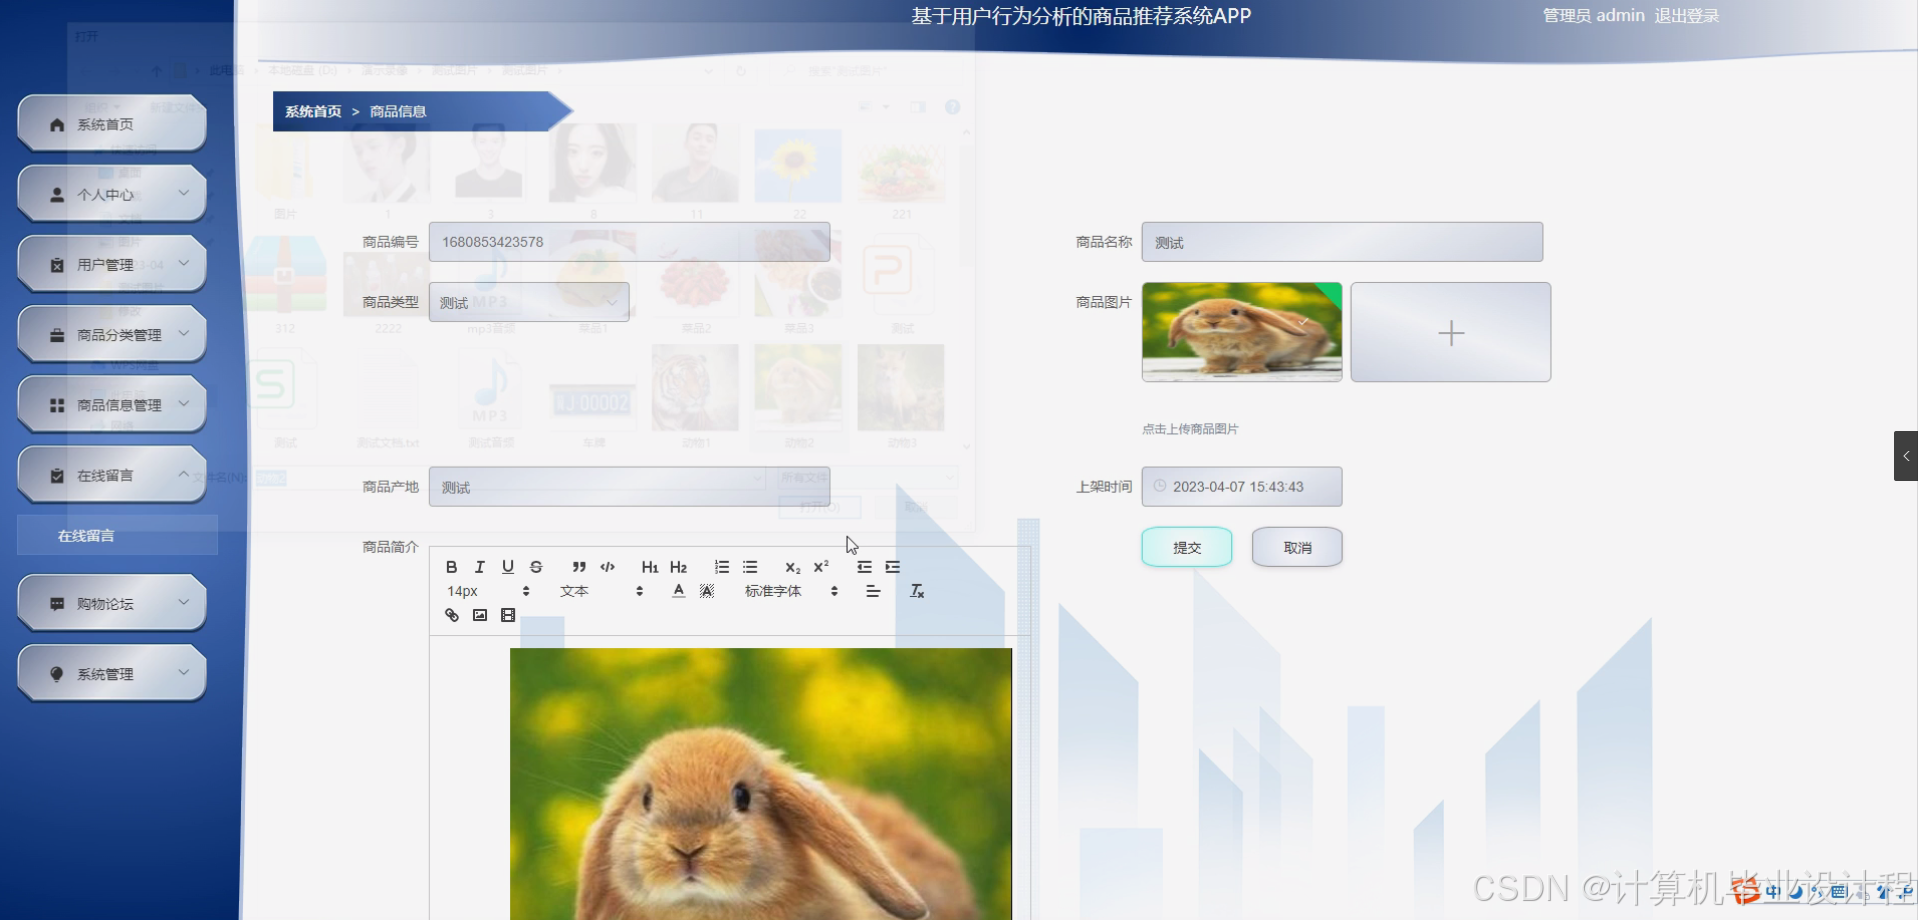Expand the 系统管理 sidebar menu
Viewport: 1918px width, 920px height.
(x=112, y=673)
